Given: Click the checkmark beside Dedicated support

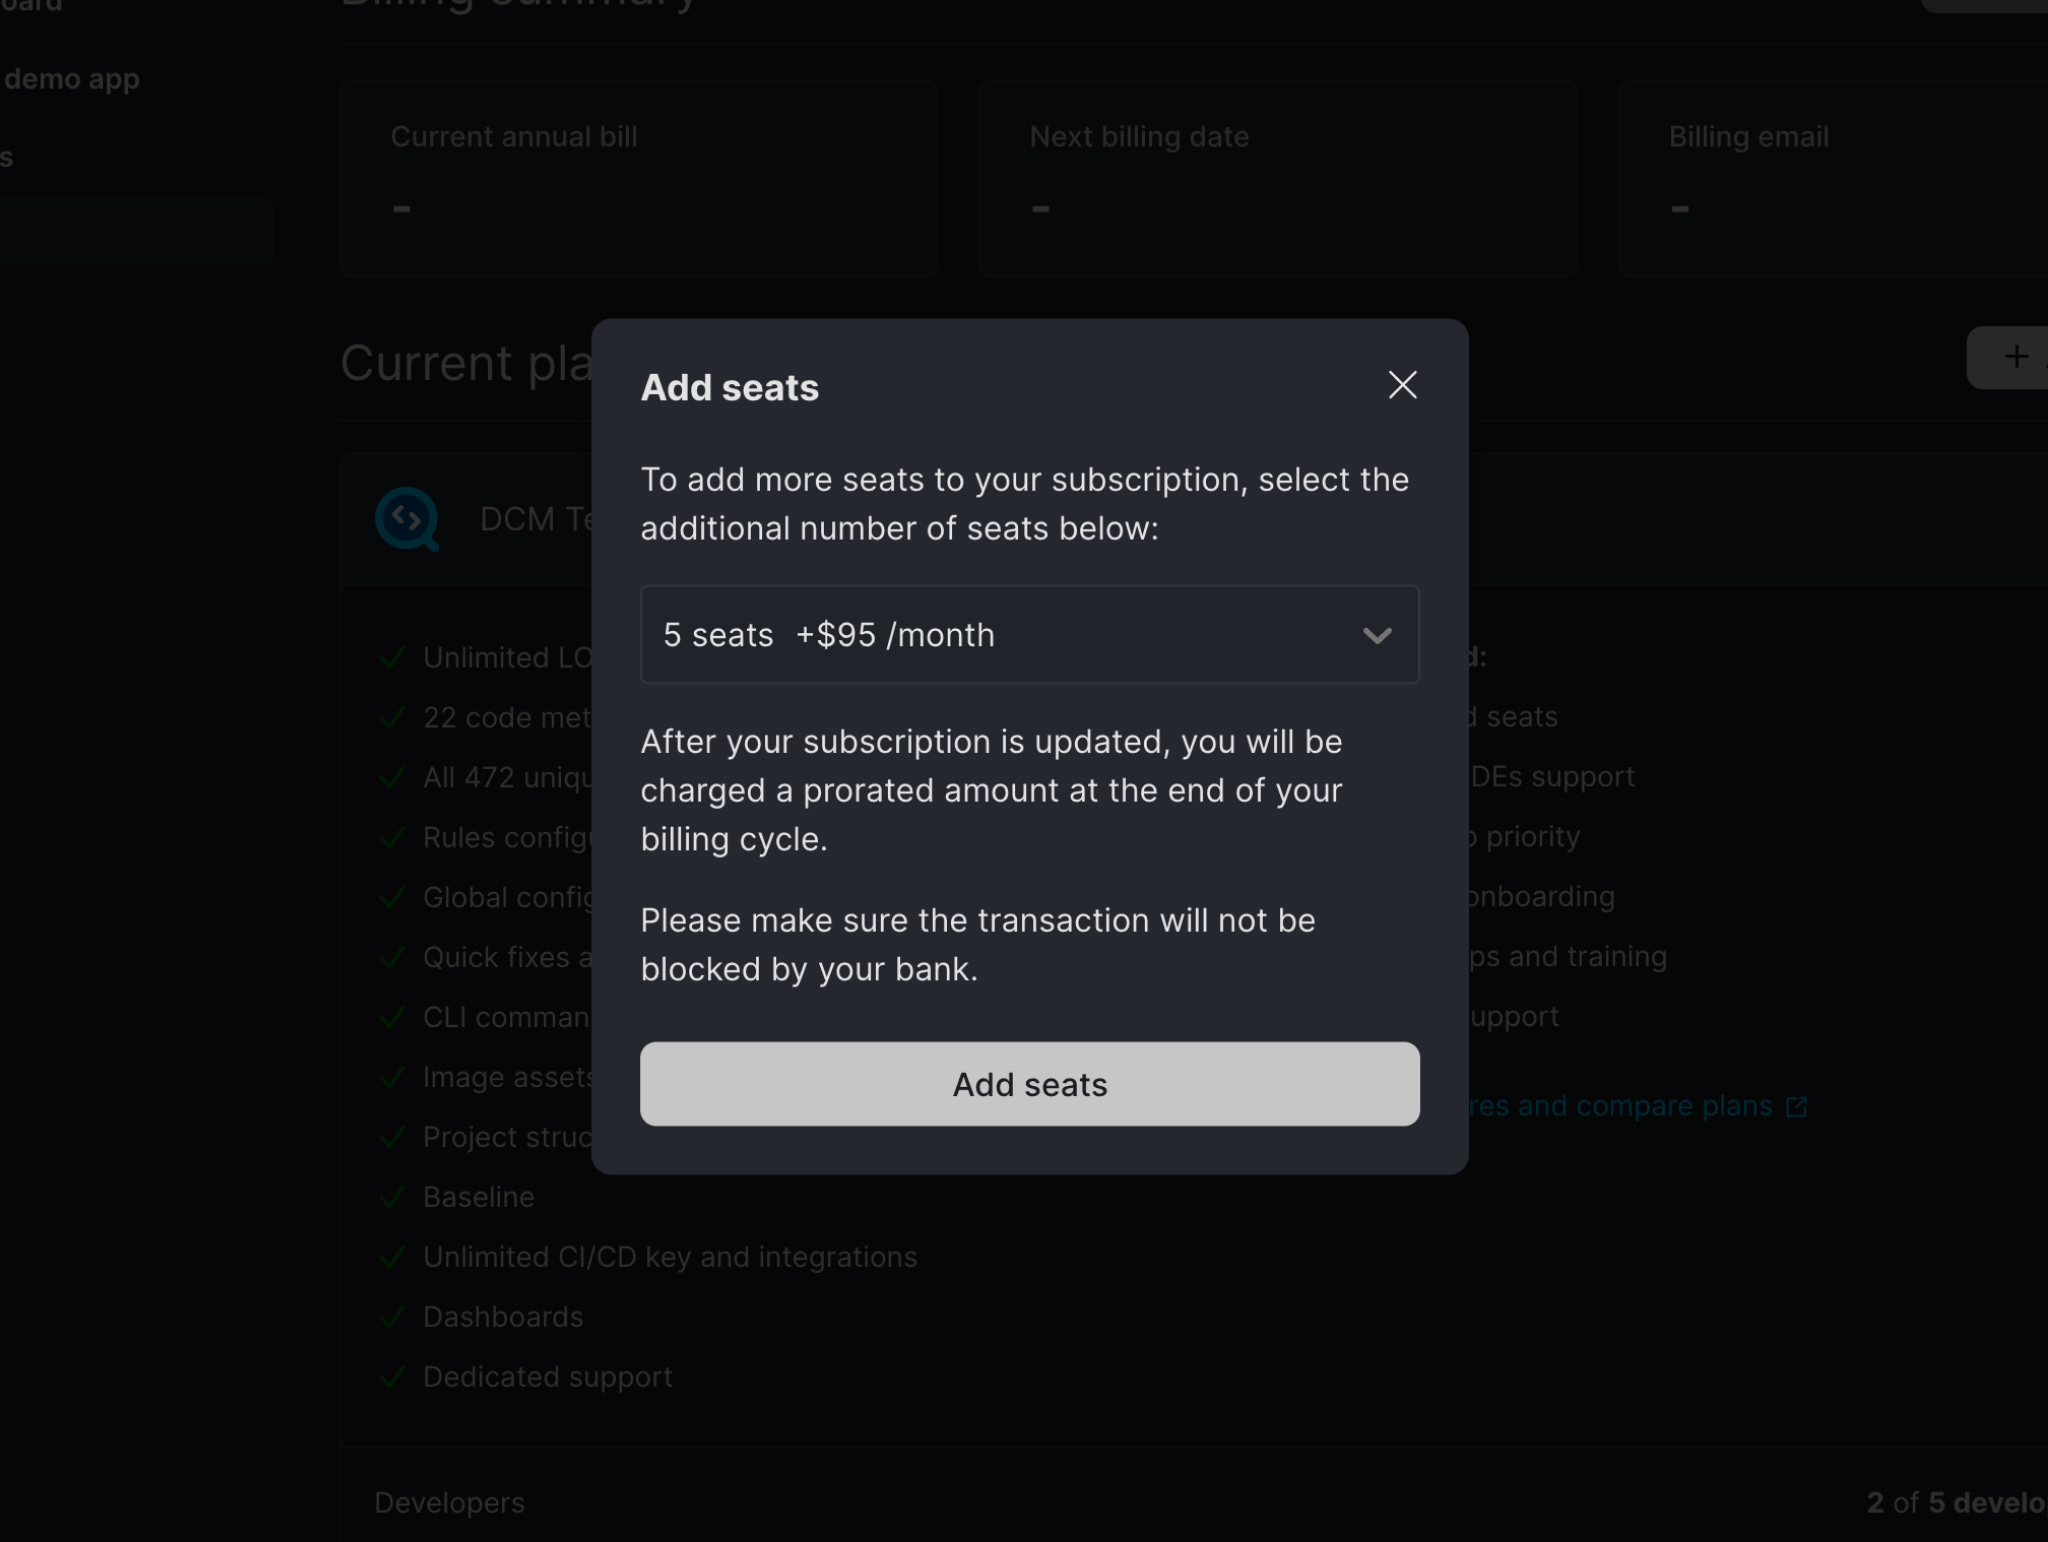Looking at the screenshot, I should [391, 1377].
